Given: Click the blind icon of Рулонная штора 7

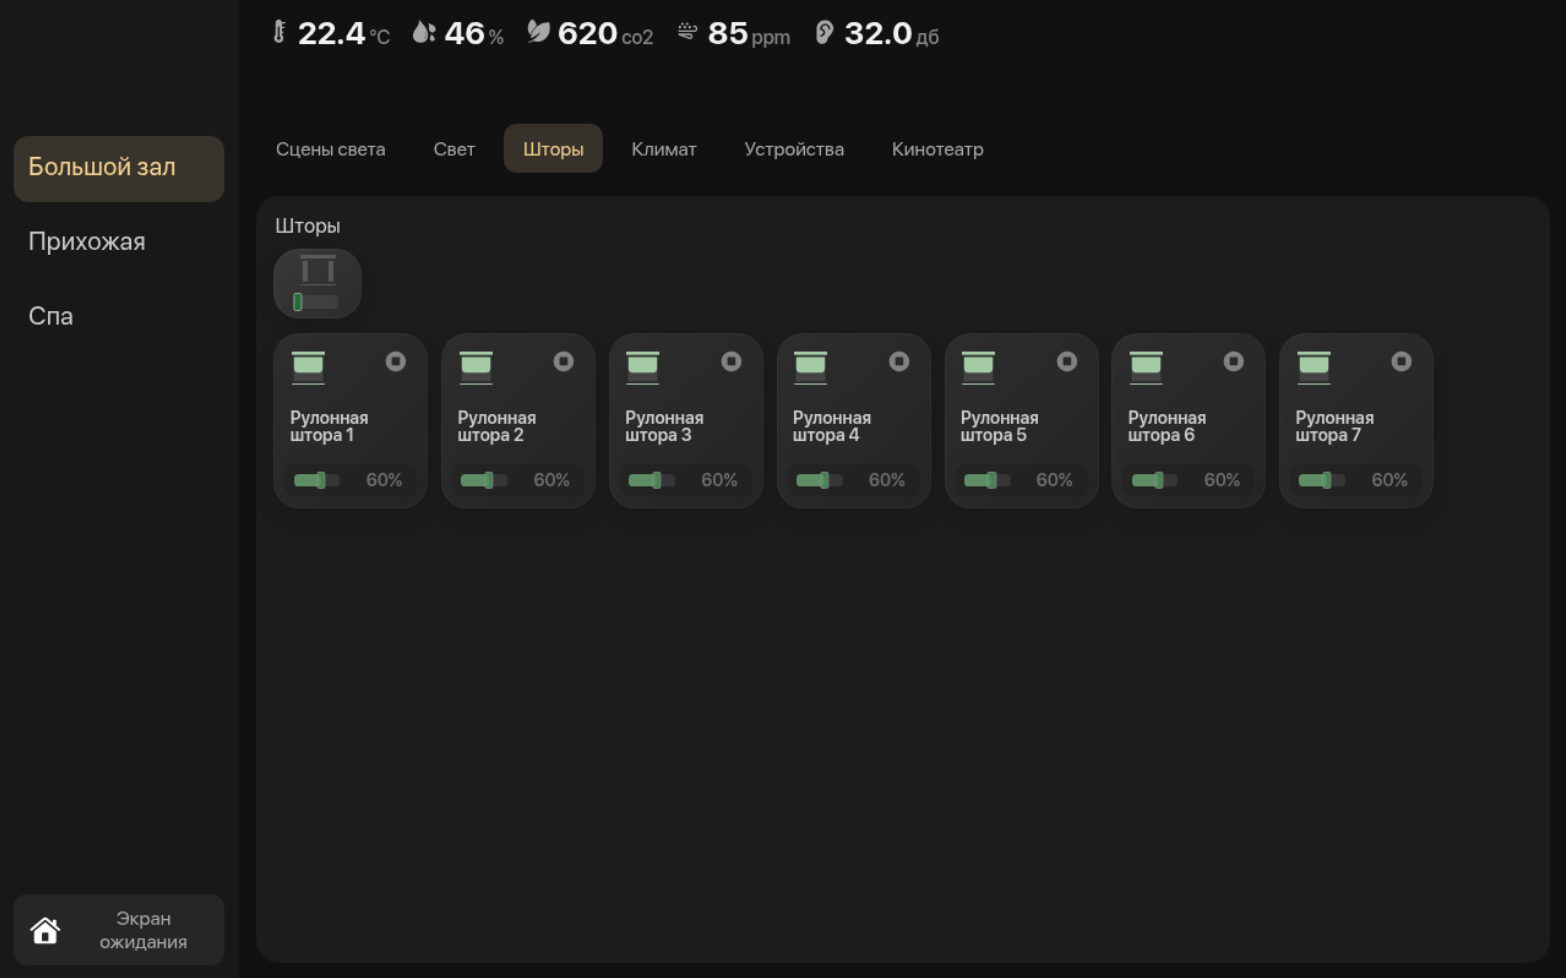Looking at the screenshot, I should [1314, 367].
